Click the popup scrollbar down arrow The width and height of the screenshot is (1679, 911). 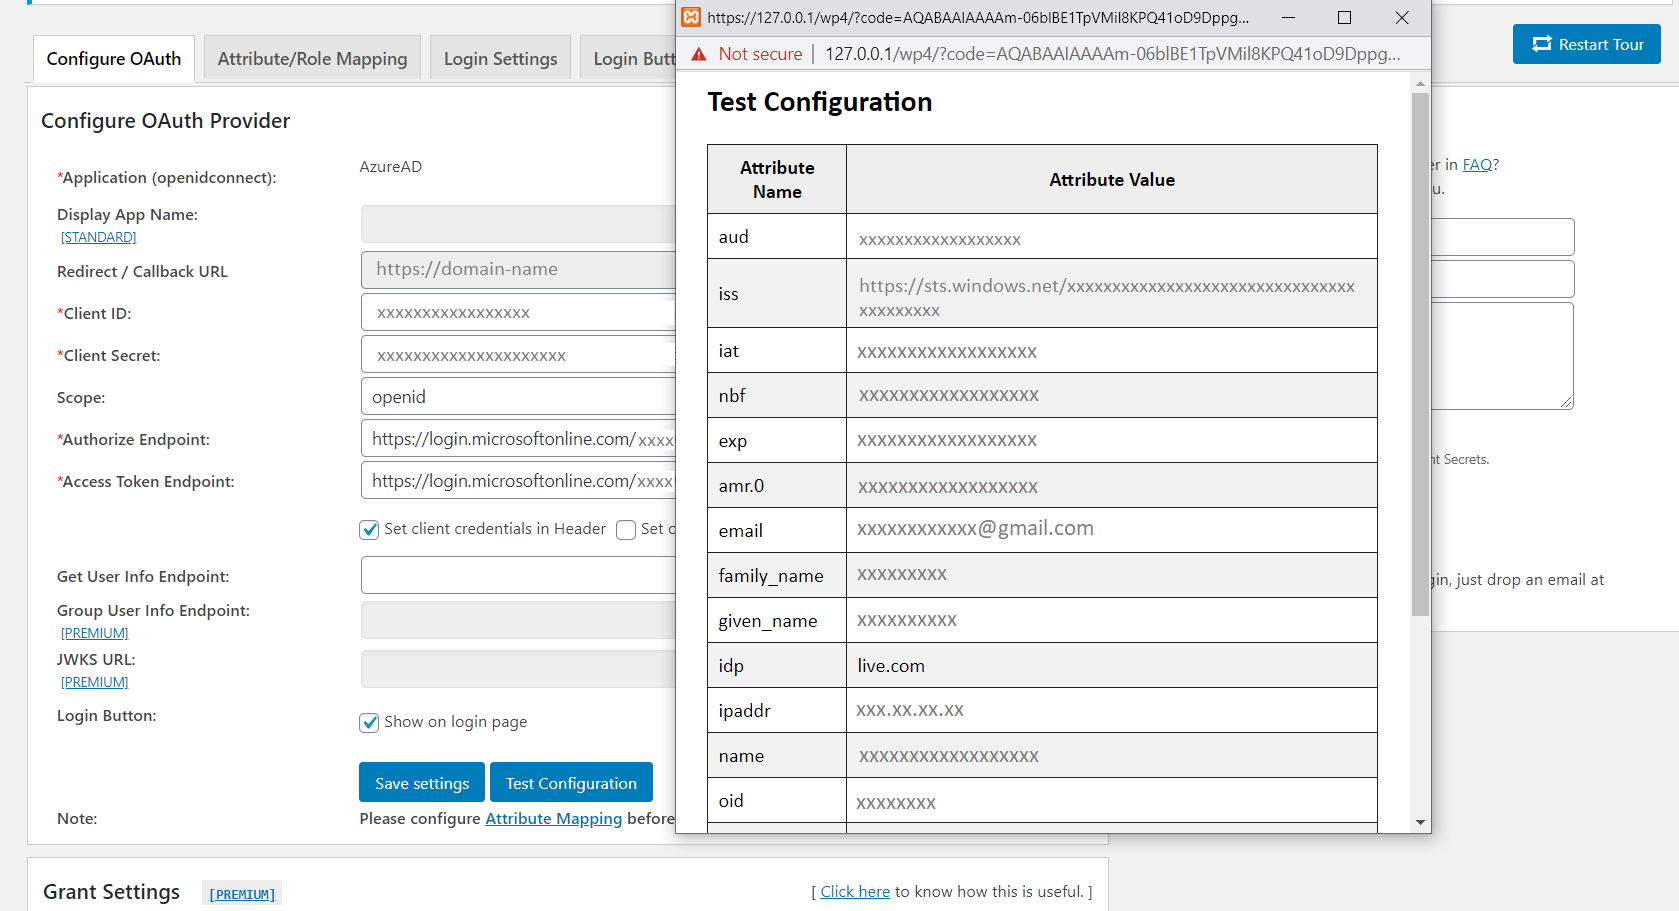[1420, 823]
